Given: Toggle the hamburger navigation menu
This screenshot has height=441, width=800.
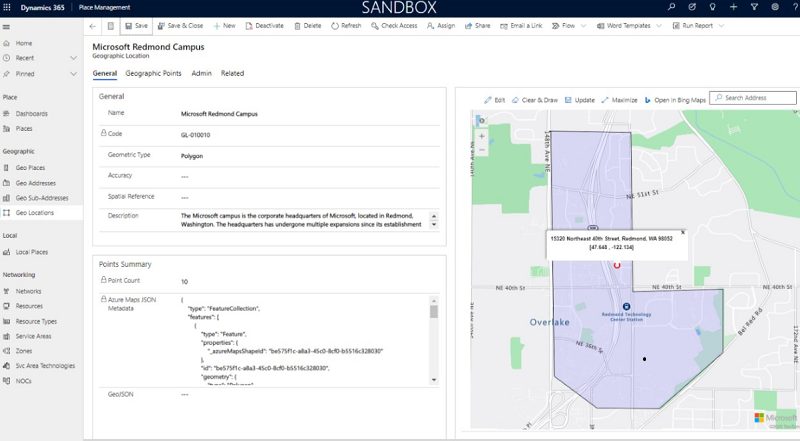Looking at the screenshot, I should click(7, 26).
